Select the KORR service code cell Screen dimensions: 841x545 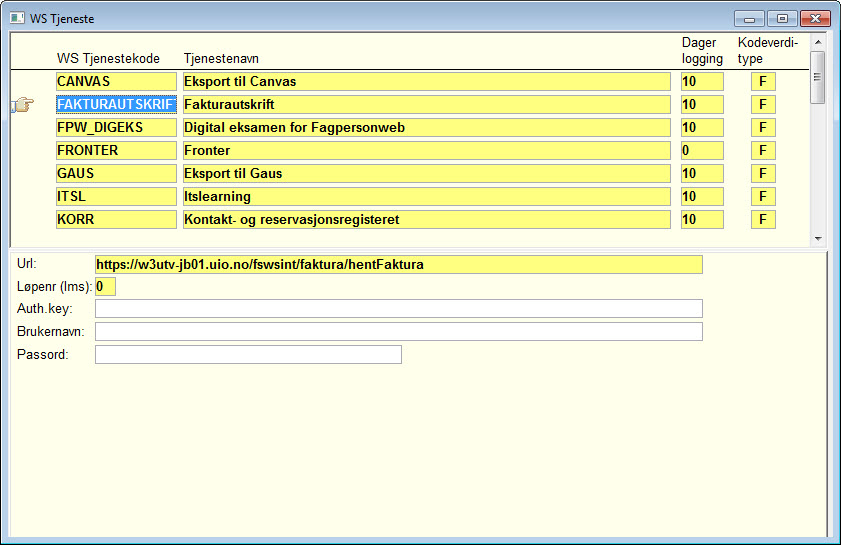pyautogui.click(x=116, y=219)
